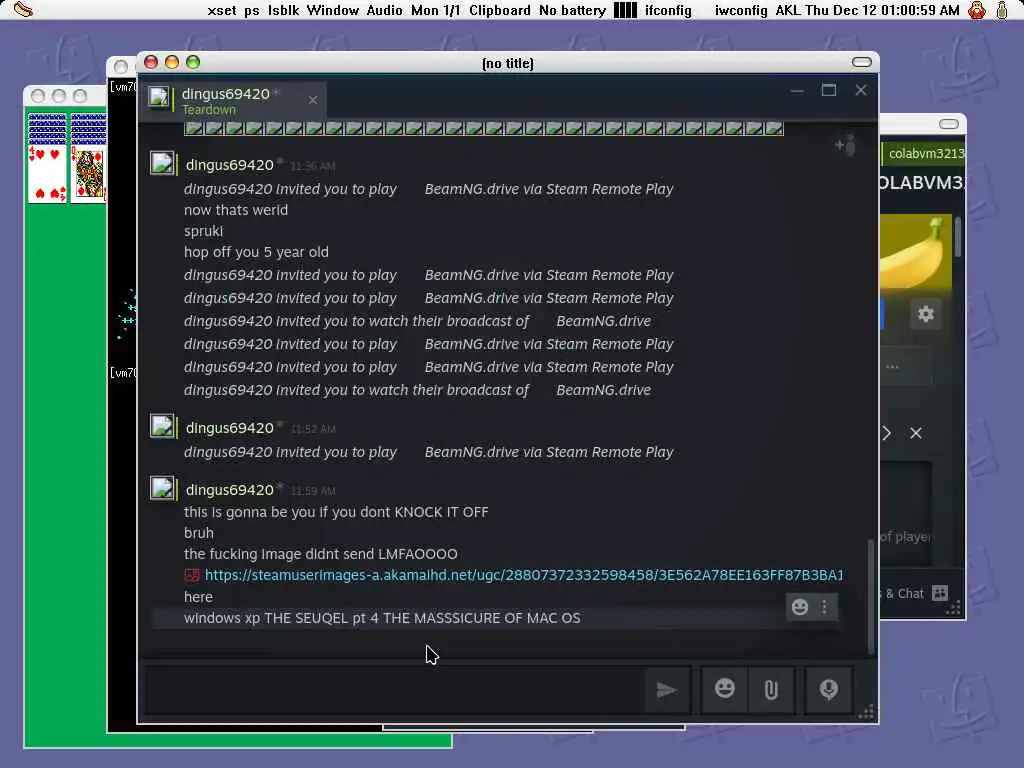
Task: Open the Clipboard menu bar item
Action: click(500, 10)
